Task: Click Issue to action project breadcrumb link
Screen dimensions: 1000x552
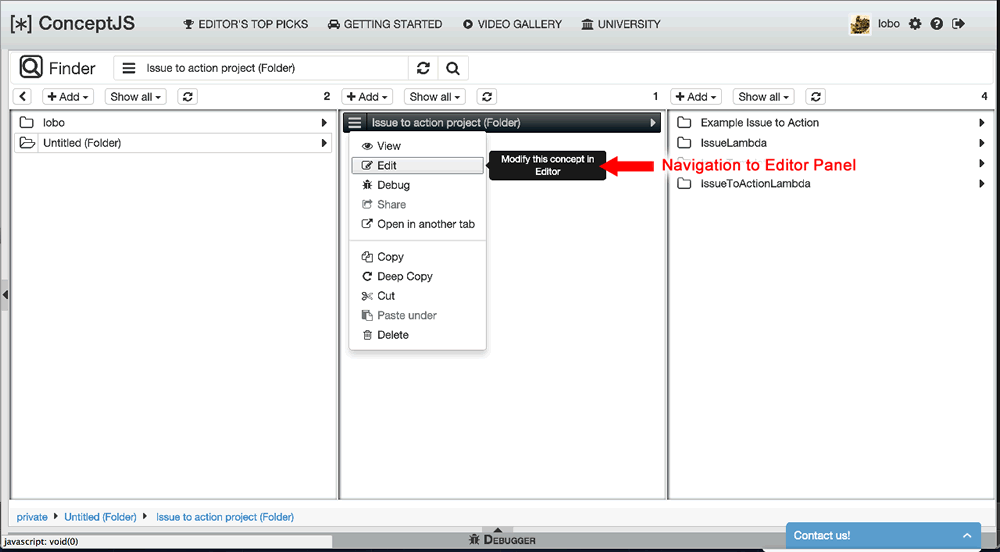Action: (225, 517)
